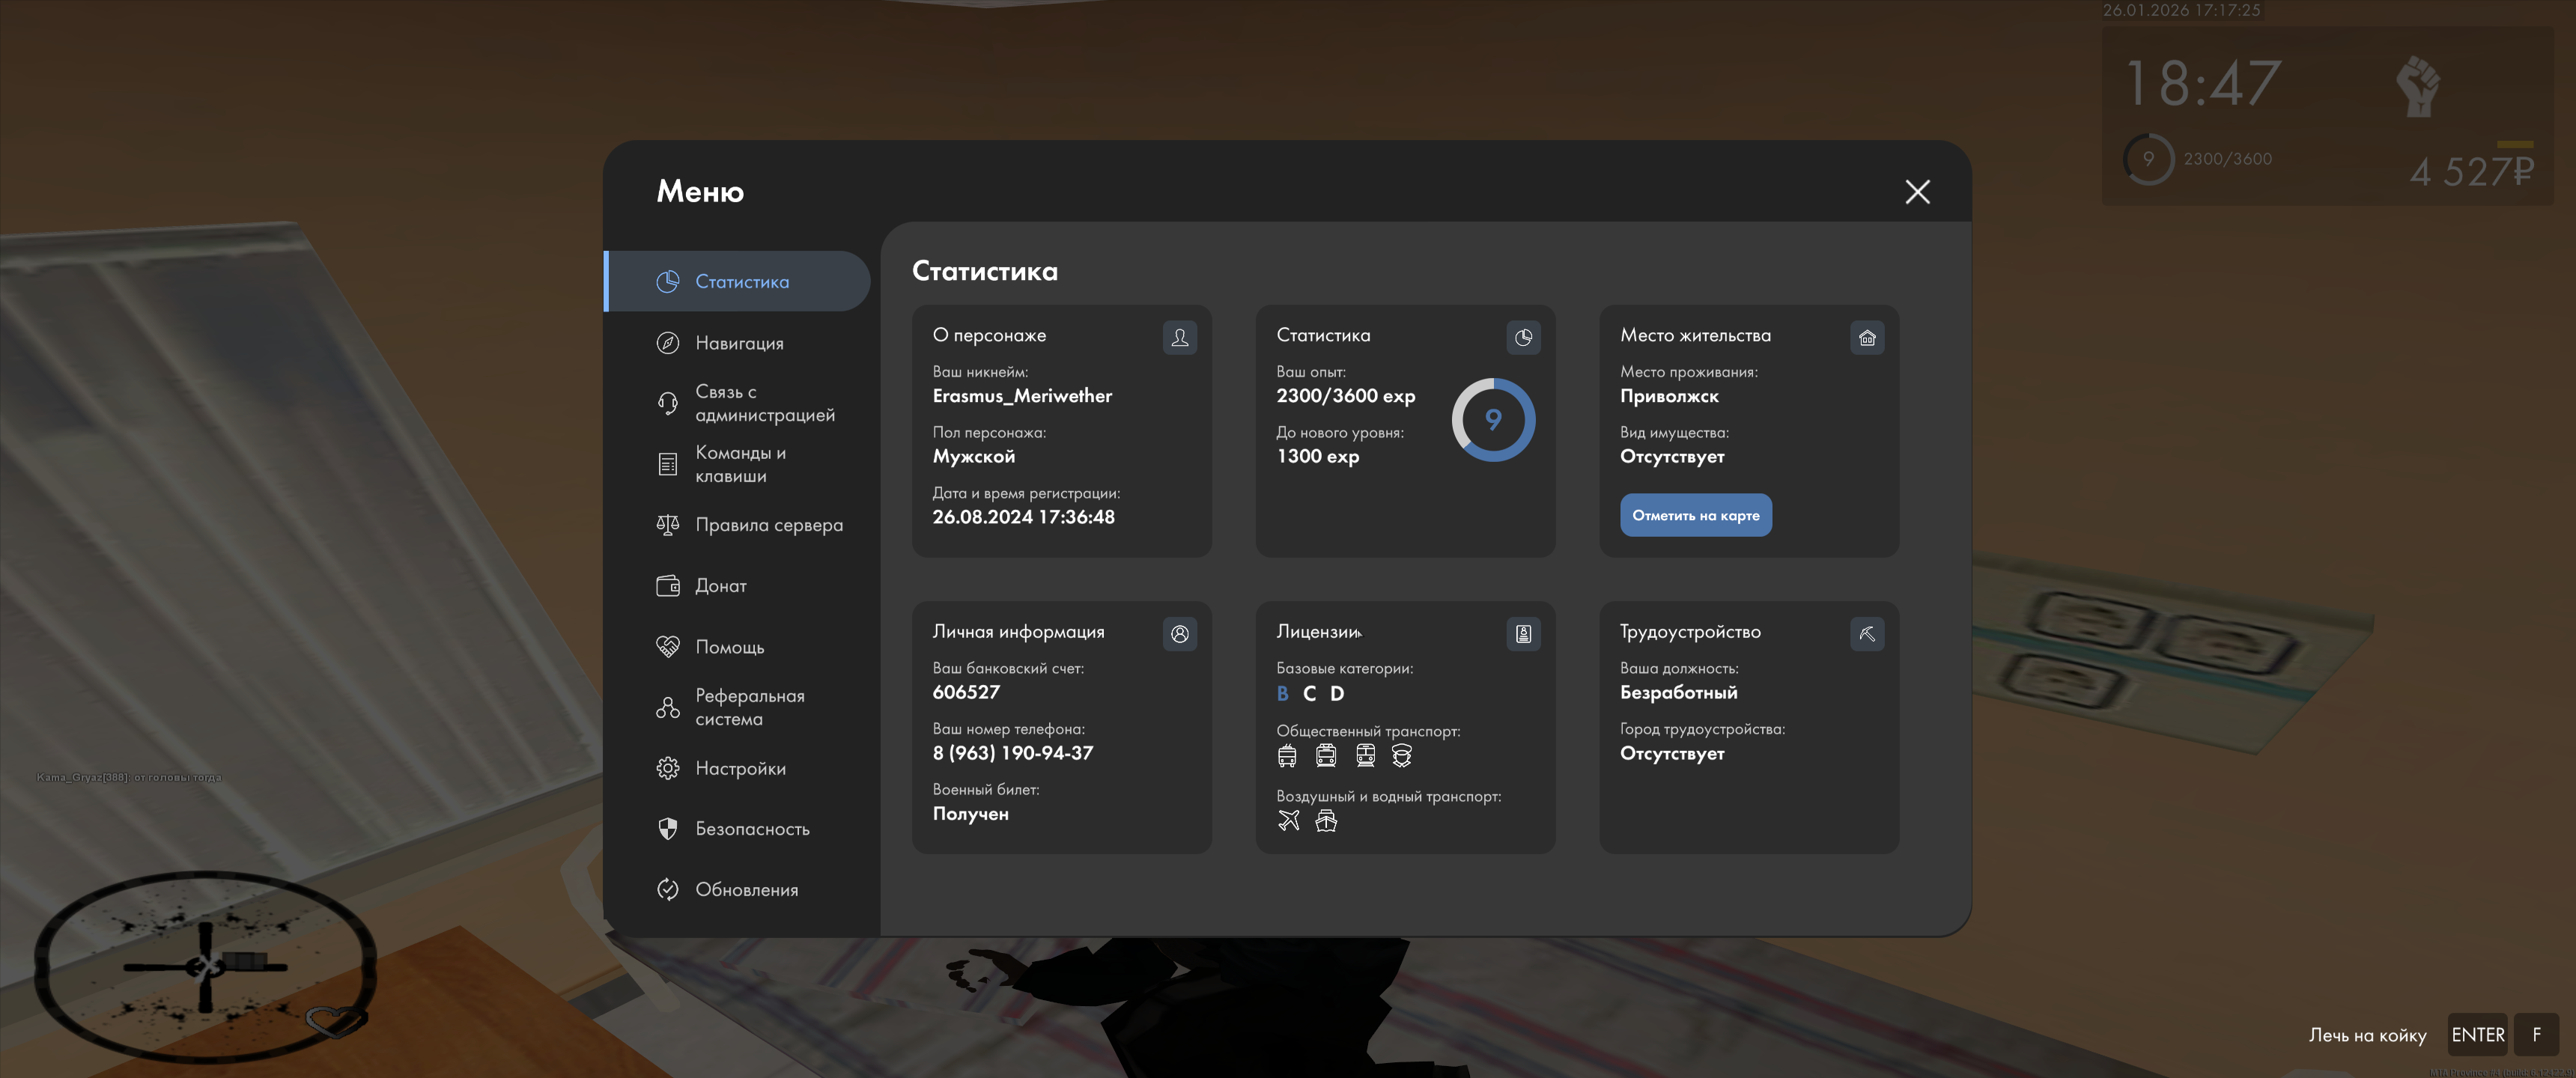Click the ship license icon
The width and height of the screenshot is (2576, 1078).
[1325, 821]
